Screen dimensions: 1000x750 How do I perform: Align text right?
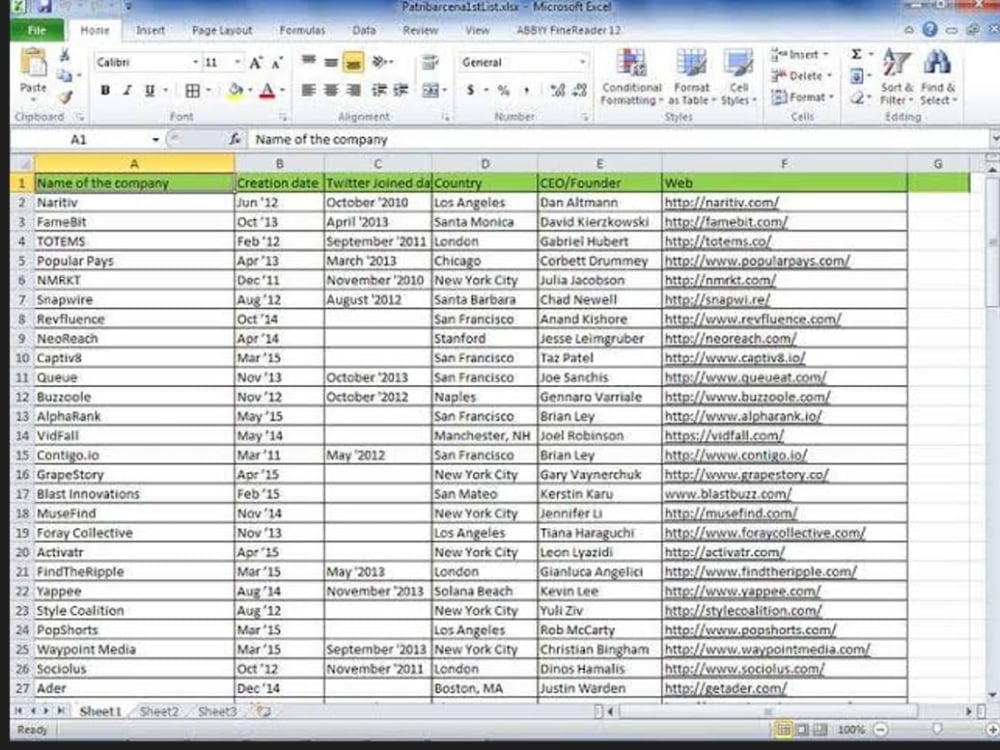[x=353, y=91]
